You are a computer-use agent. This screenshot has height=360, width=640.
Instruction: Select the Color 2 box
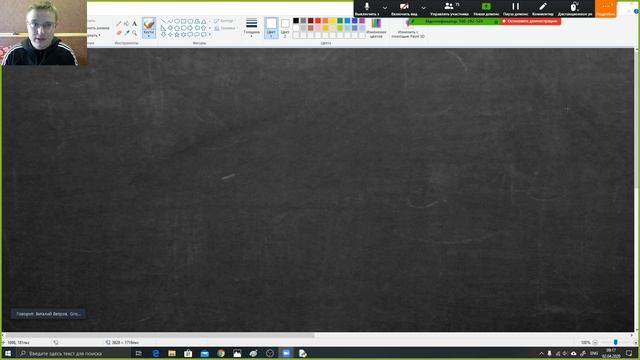coord(285,28)
